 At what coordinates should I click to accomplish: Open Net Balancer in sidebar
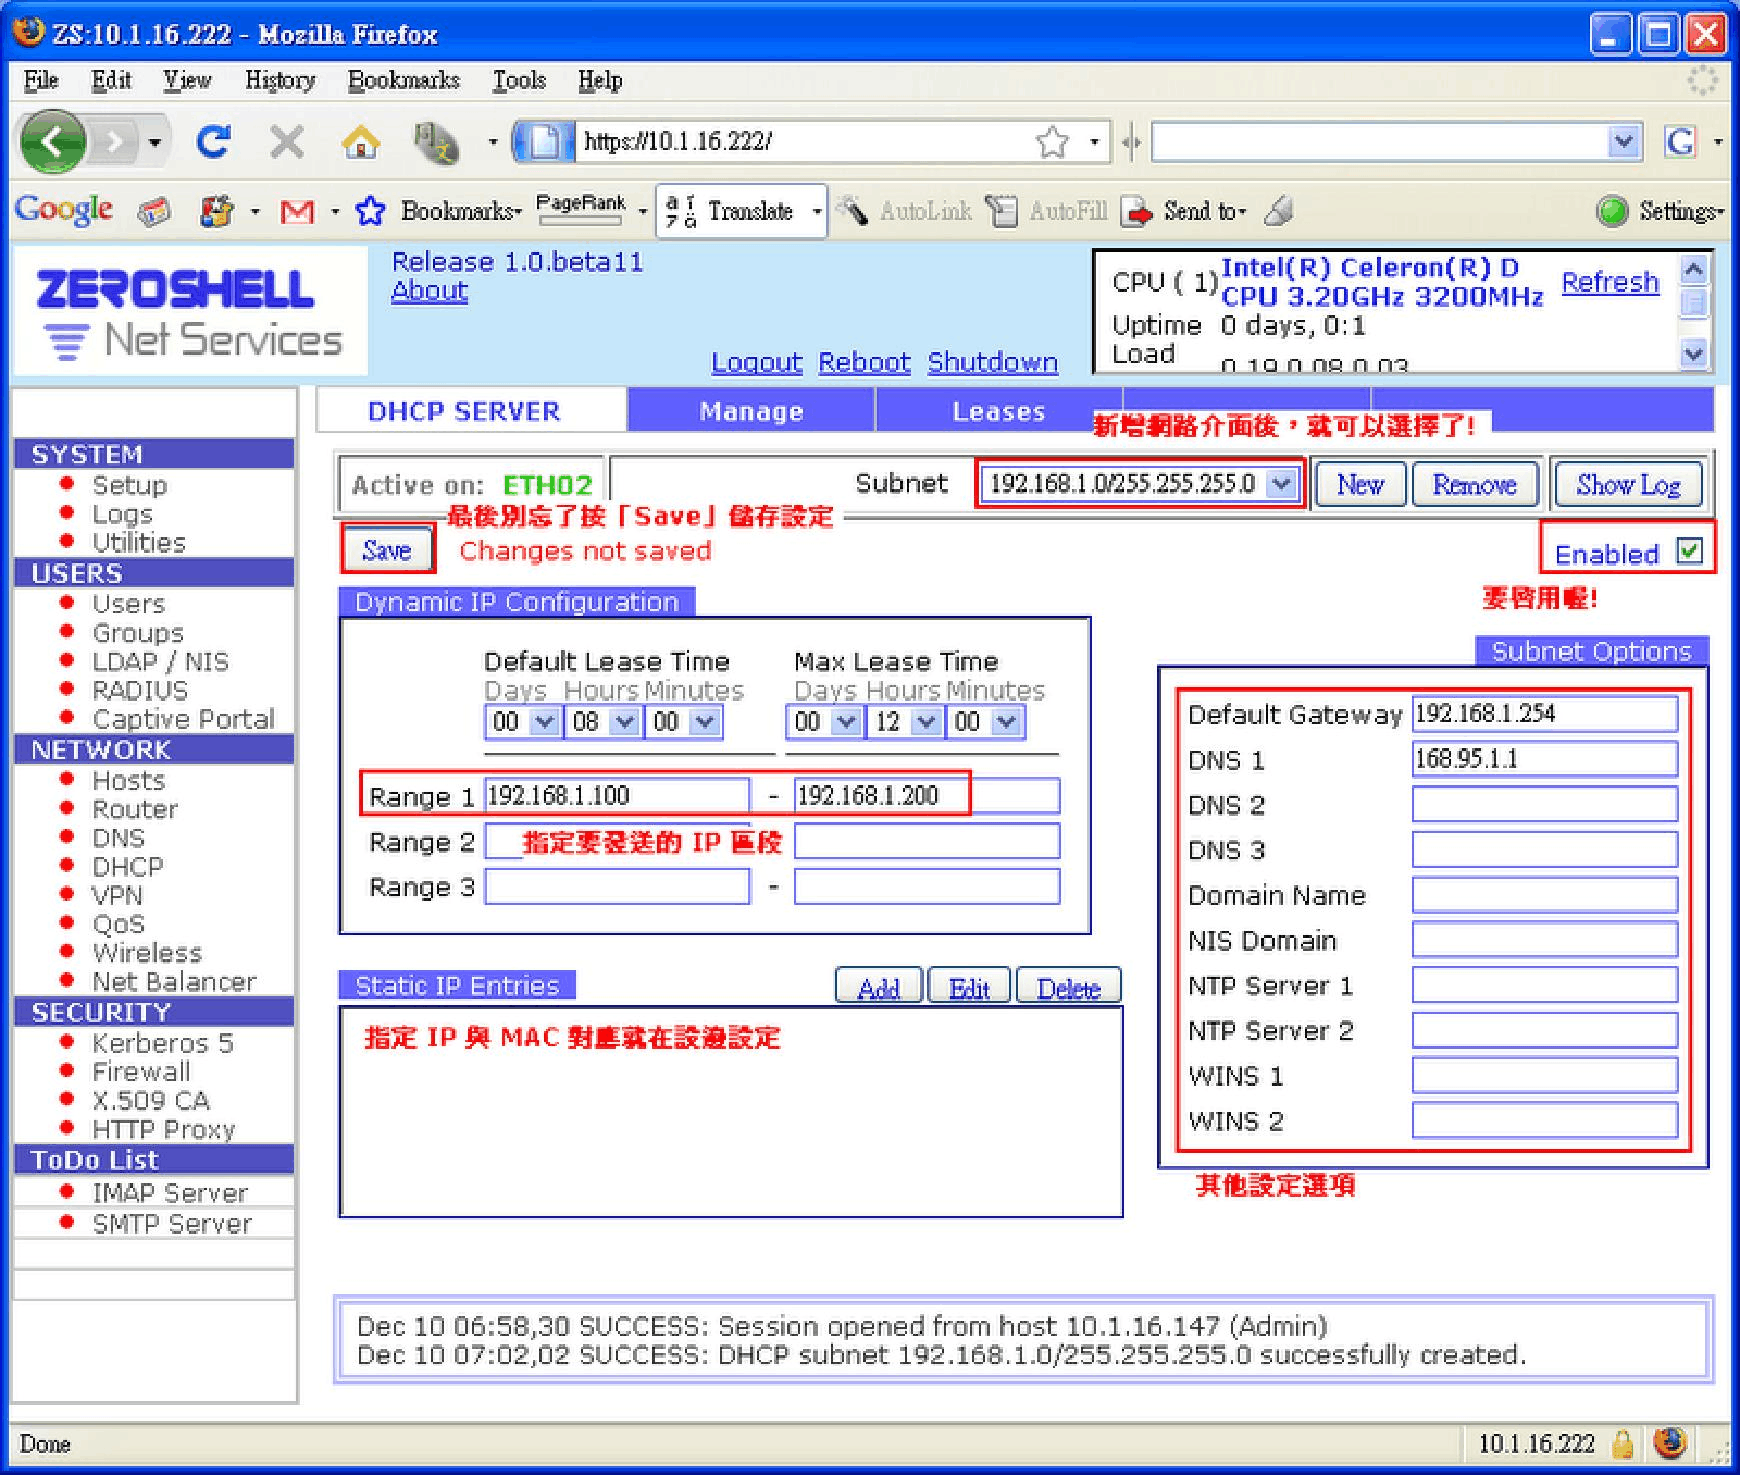[x=174, y=982]
